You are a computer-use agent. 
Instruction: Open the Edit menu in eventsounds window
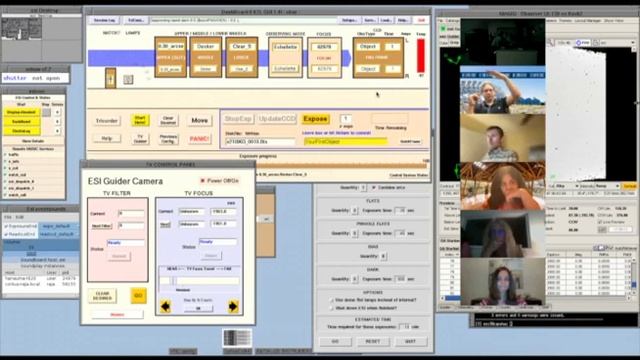(19, 217)
